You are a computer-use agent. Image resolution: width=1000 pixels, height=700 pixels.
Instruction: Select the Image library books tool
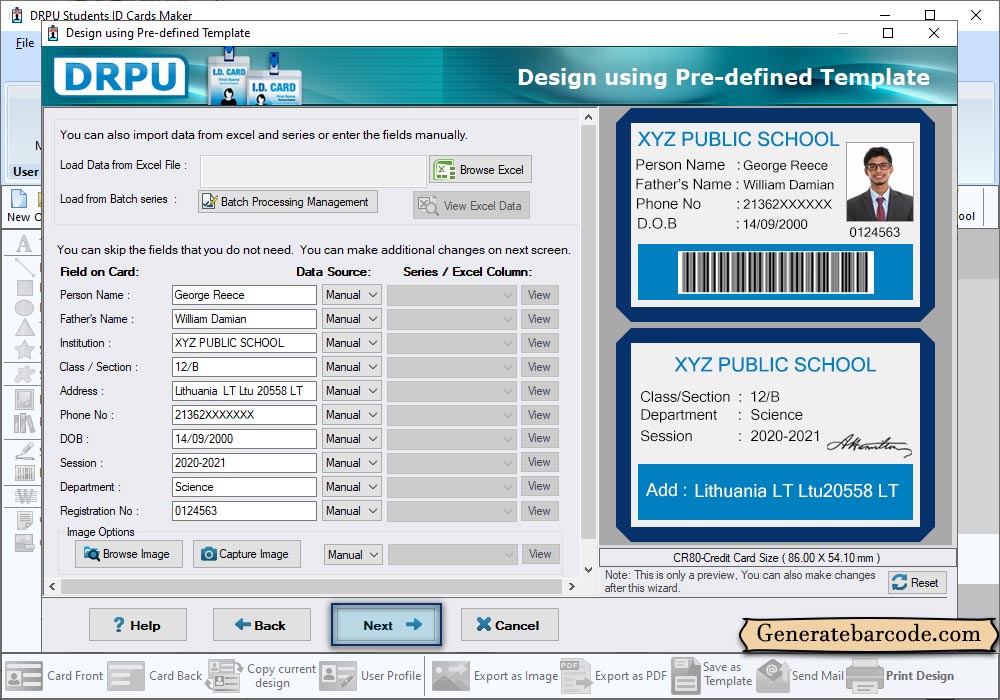(24, 423)
